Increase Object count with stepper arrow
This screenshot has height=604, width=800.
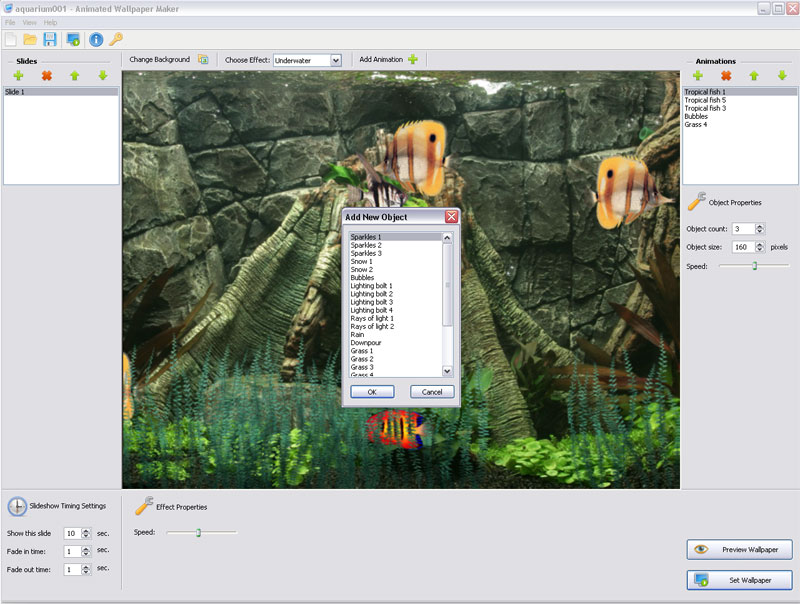[x=760, y=226]
